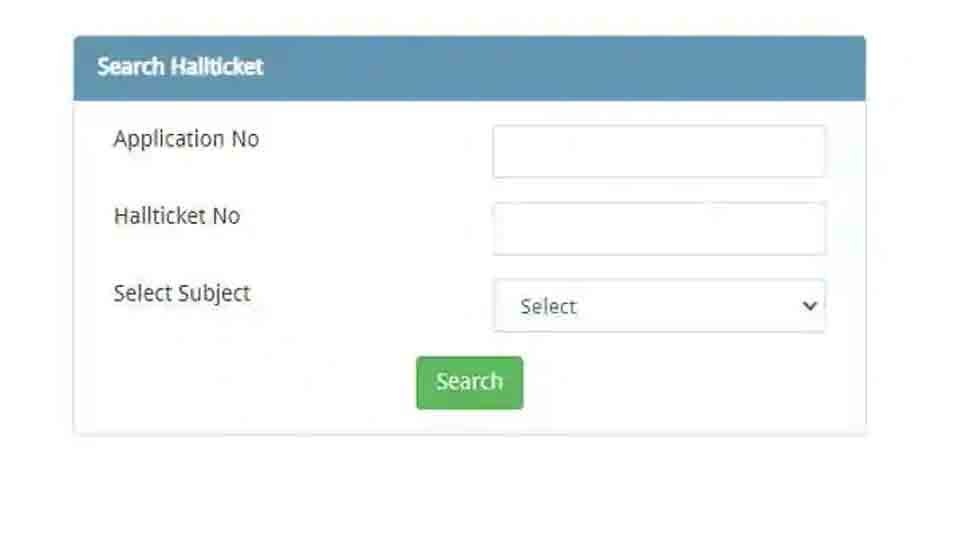The width and height of the screenshot is (970, 545).
Task: Click empty panel space left of Search
Action: pos(250,382)
